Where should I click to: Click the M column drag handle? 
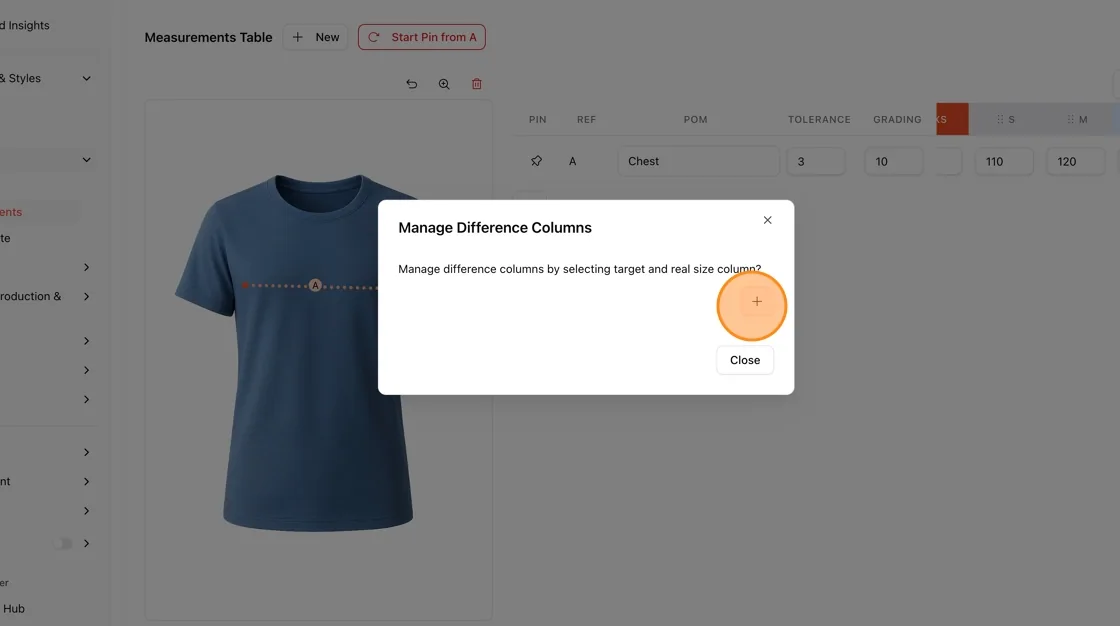point(1070,119)
